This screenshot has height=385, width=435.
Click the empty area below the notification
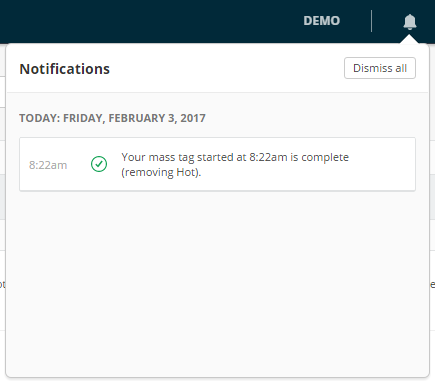(x=217, y=283)
